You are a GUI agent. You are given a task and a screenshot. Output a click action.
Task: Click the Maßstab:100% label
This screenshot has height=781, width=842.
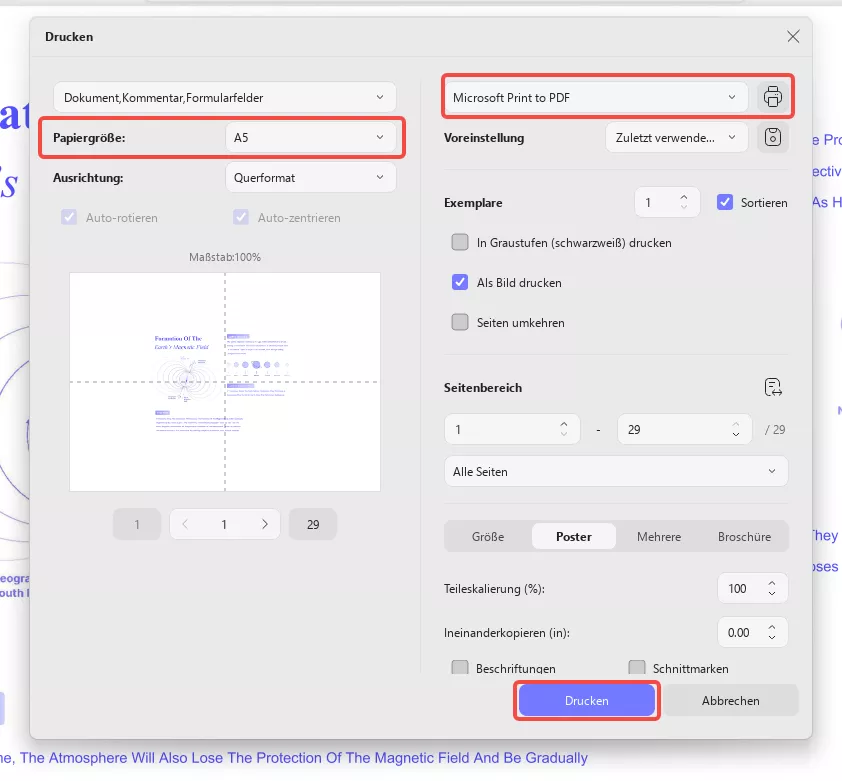click(224, 257)
